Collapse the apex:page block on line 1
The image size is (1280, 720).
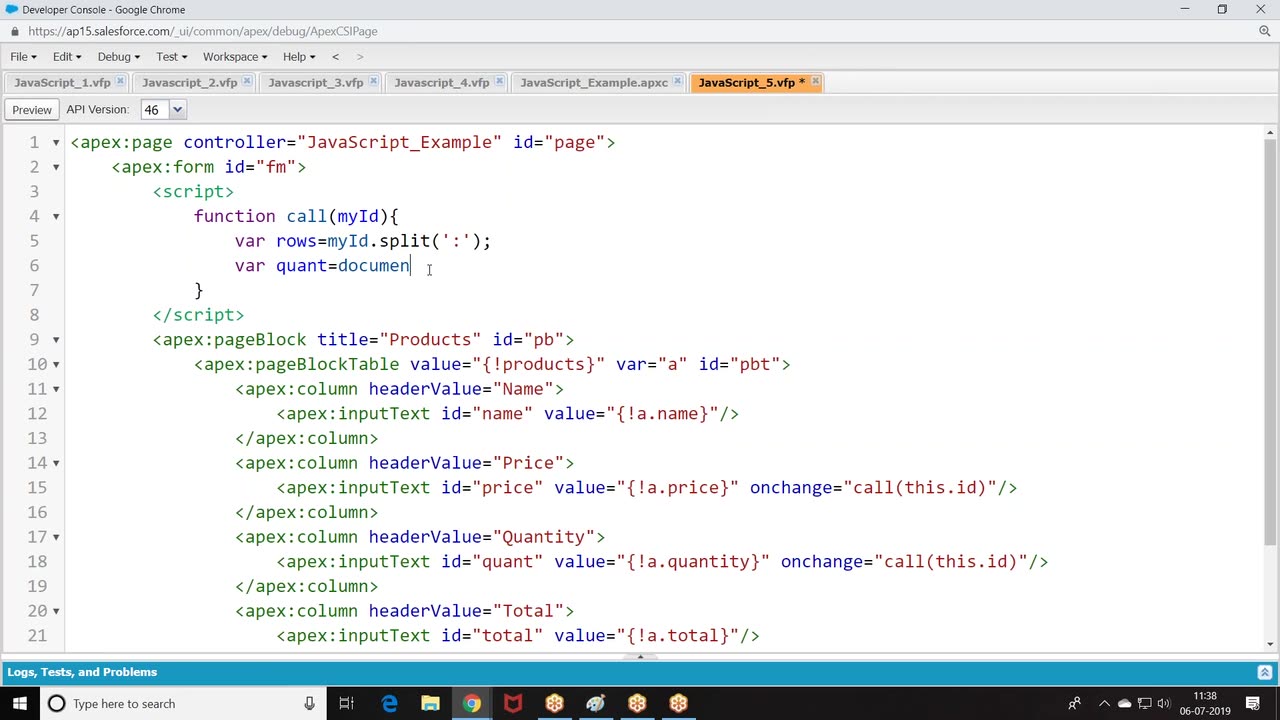point(56,142)
